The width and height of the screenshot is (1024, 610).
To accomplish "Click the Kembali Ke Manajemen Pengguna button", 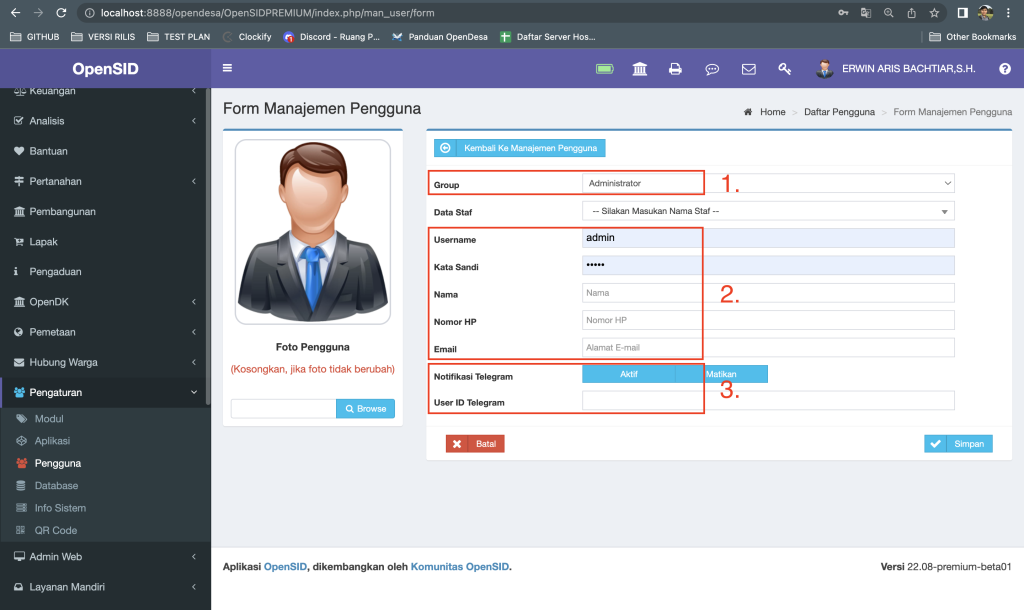I will (520, 148).
